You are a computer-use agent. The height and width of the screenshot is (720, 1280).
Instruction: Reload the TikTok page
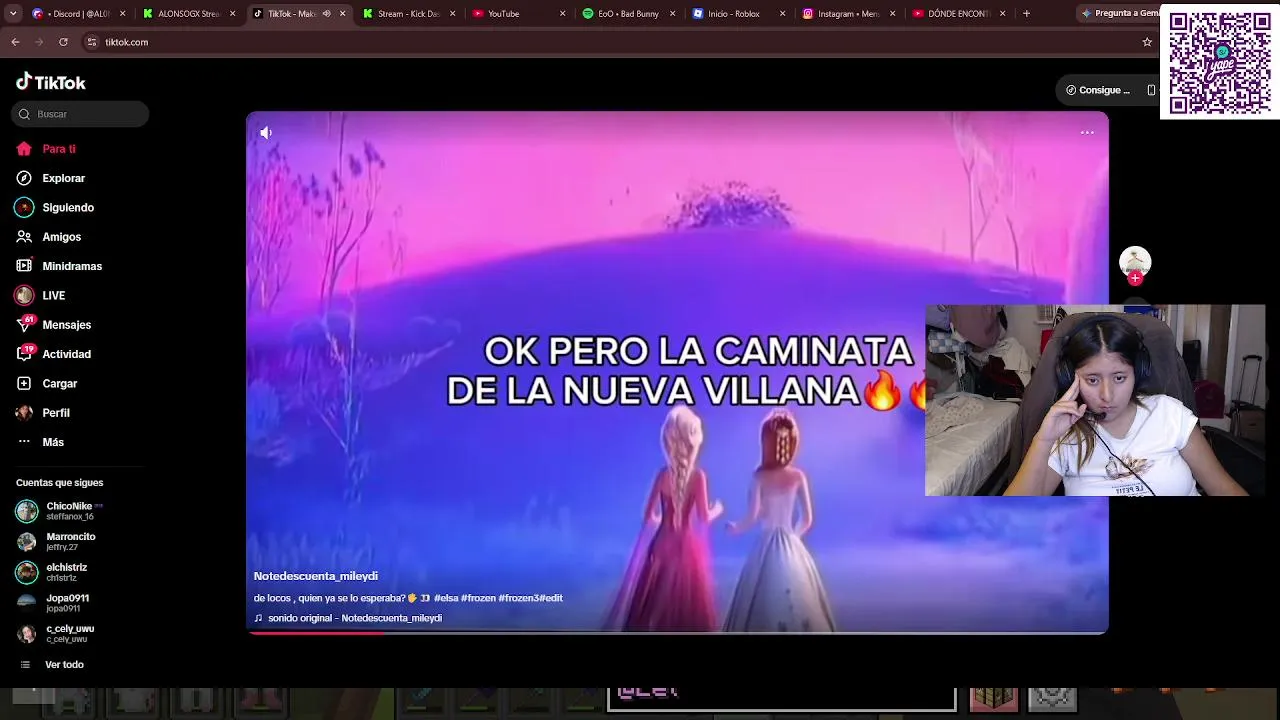tap(63, 42)
